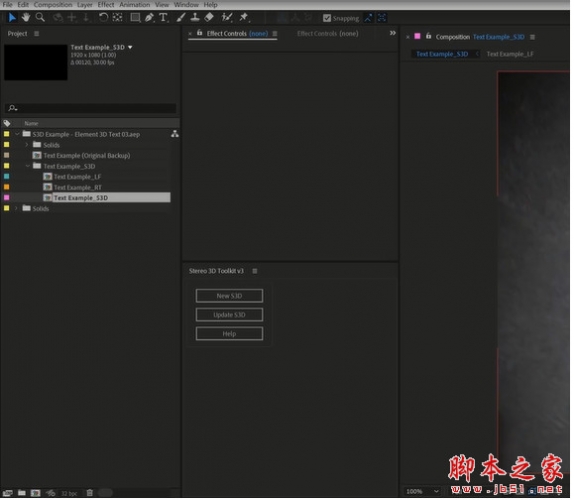
Task: Click the New S3D button
Action: 229,296
